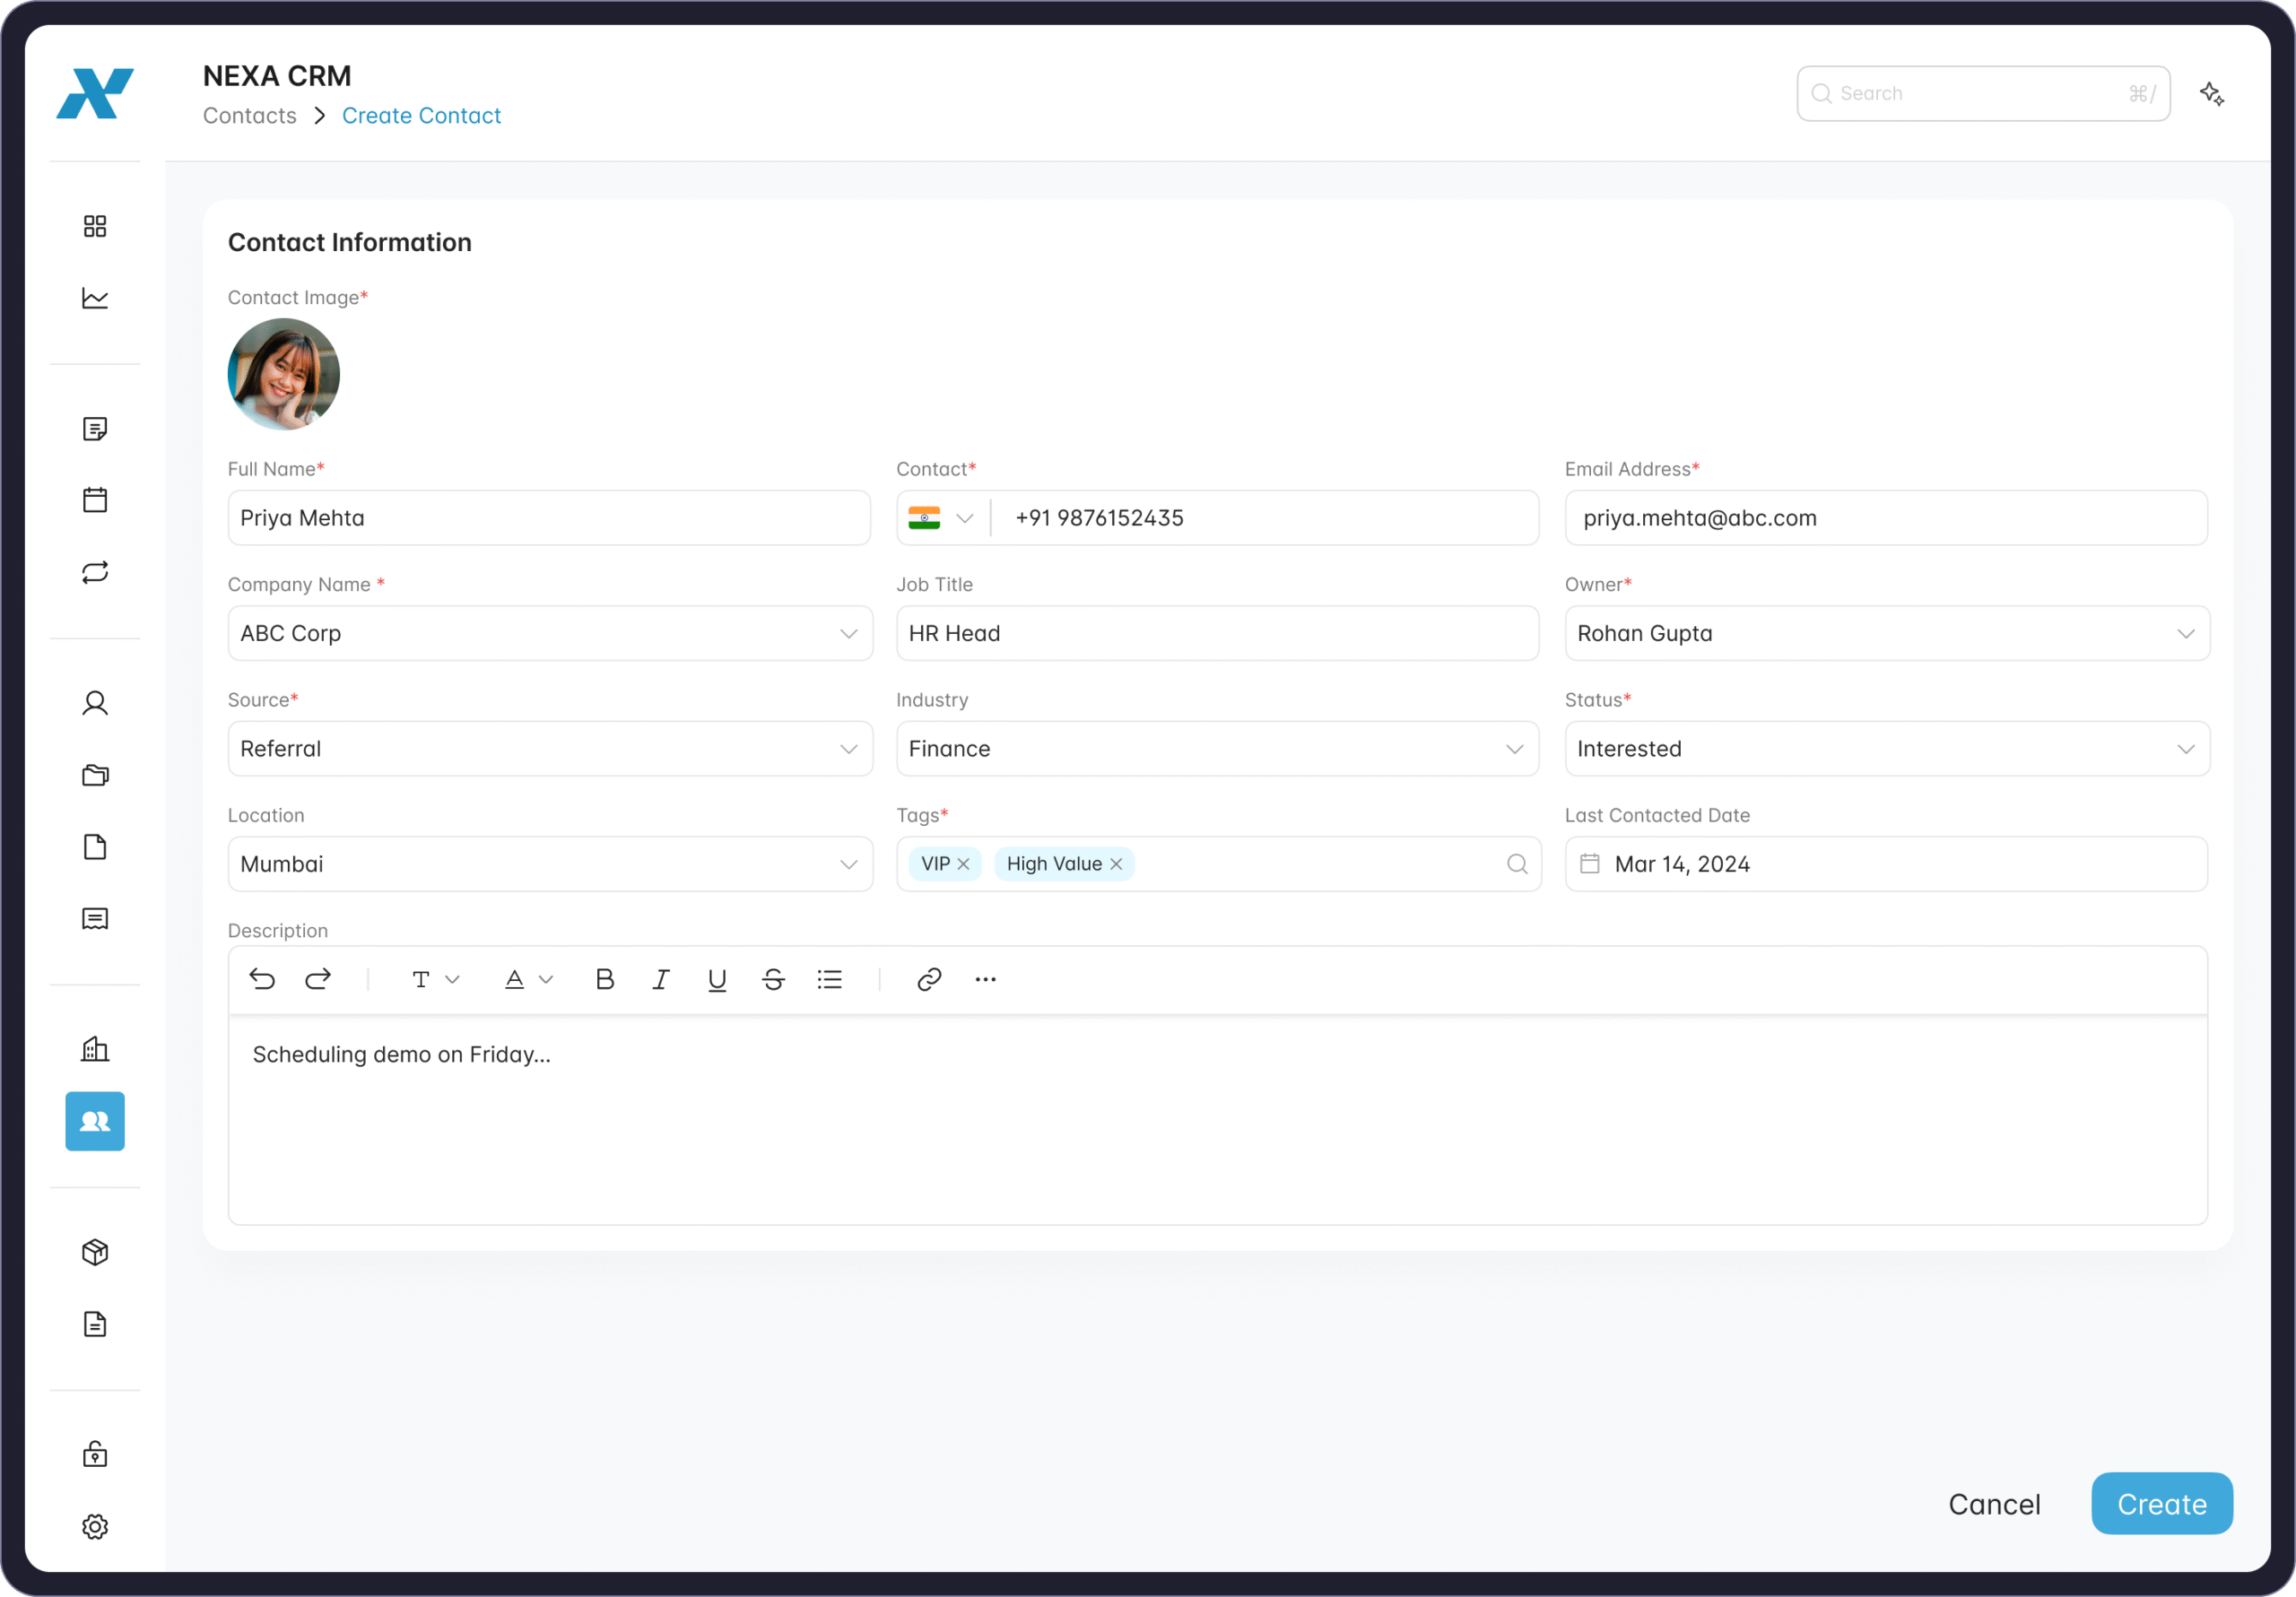Click the bulleted list icon
Screen dimensions: 2296x1597
(x=829, y=979)
